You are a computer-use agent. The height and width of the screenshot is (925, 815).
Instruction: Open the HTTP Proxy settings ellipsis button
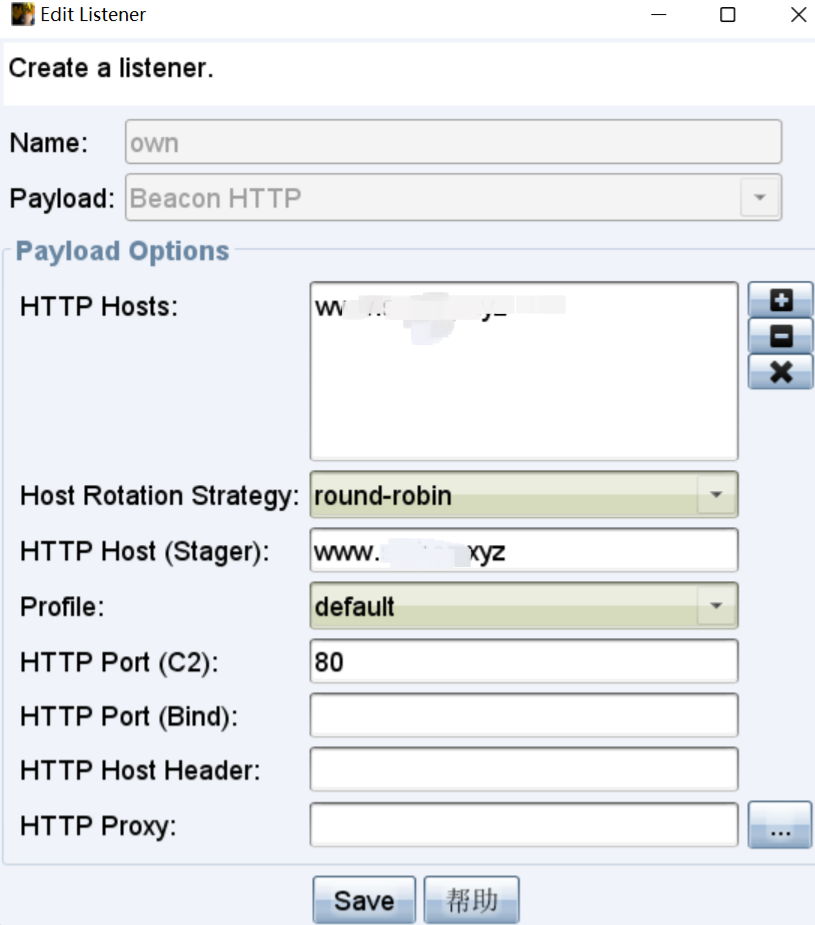(780, 827)
